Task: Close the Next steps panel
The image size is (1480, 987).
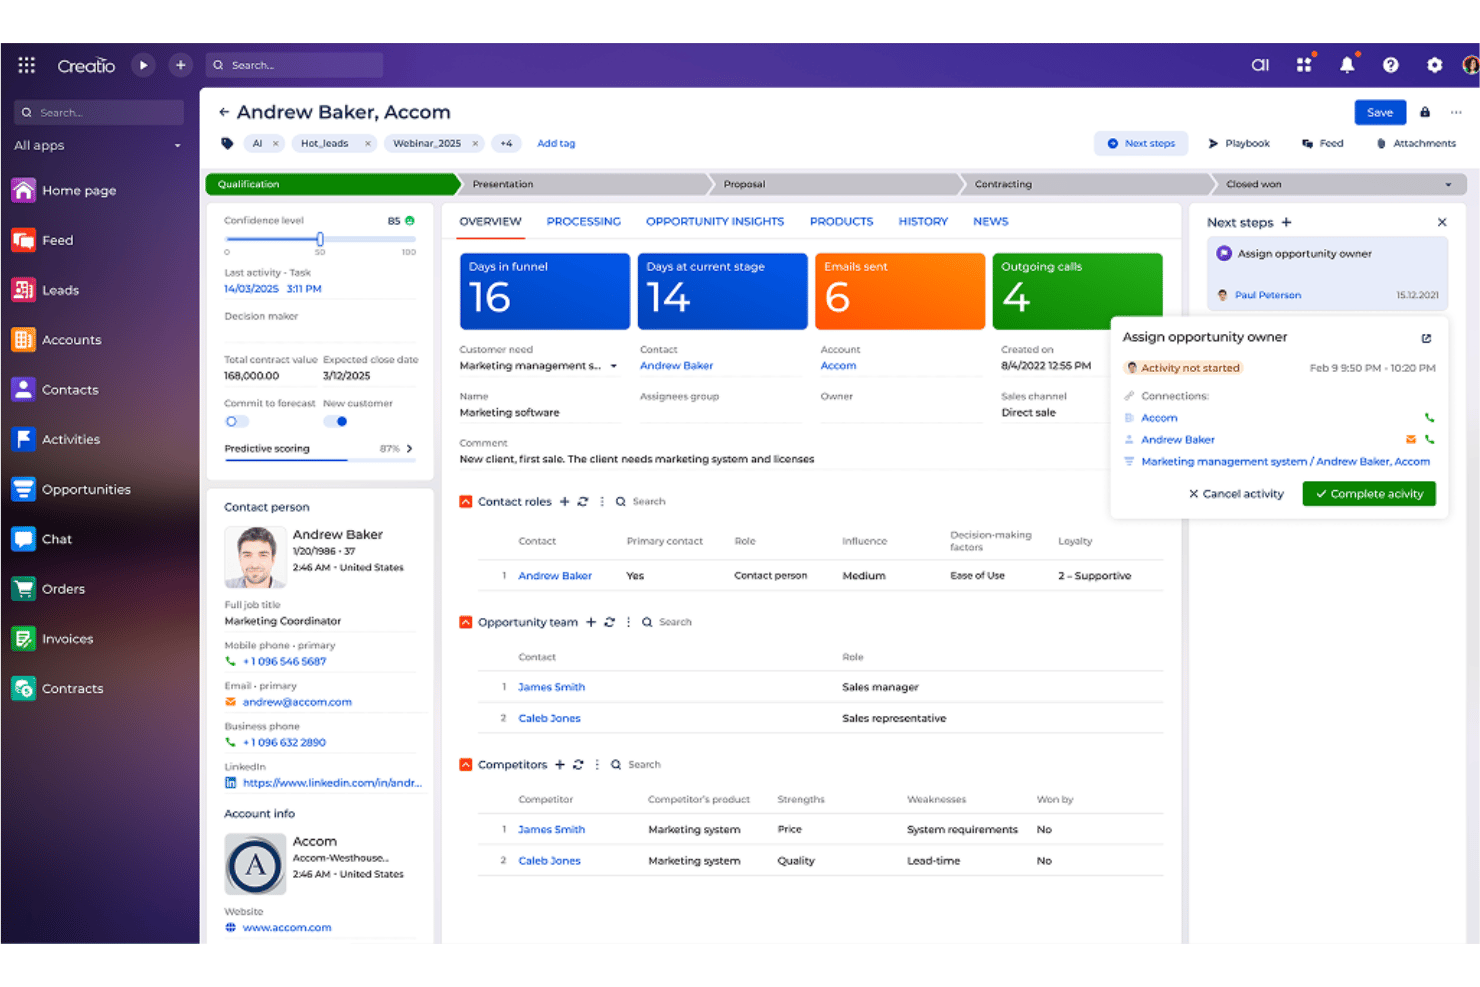Action: 1442,222
